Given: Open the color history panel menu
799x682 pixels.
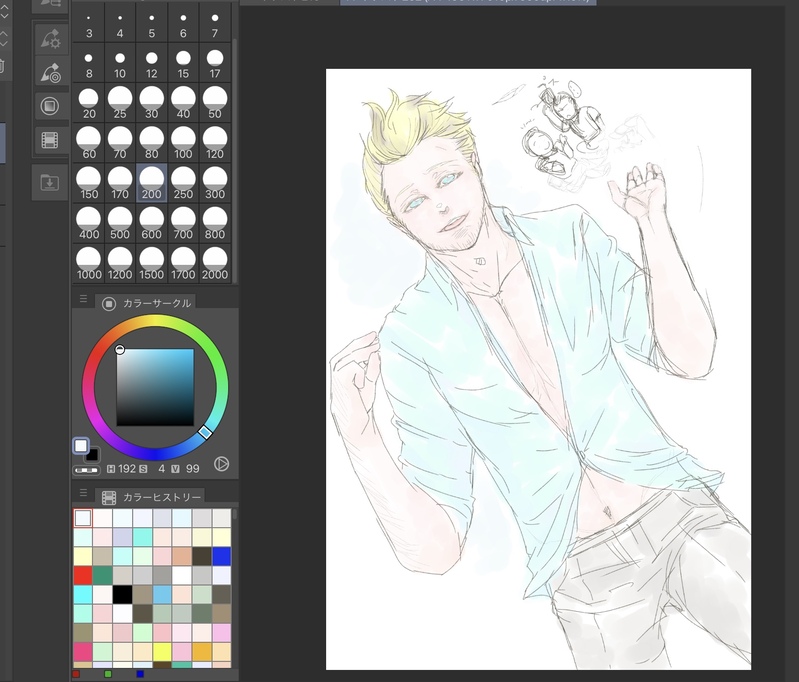Looking at the screenshot, I should 84,493.
